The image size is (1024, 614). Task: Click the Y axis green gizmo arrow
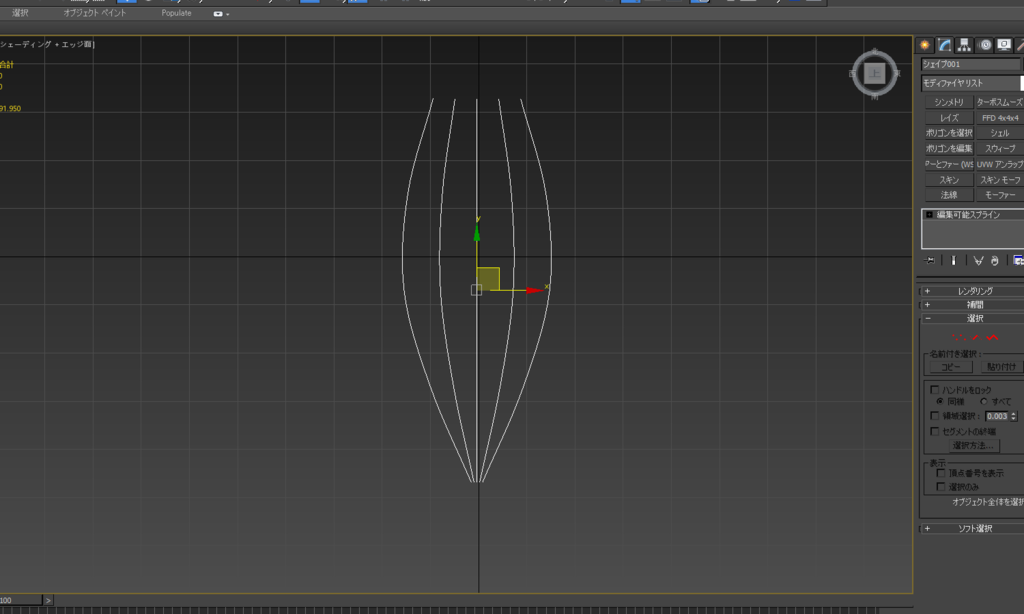[477, 233]
